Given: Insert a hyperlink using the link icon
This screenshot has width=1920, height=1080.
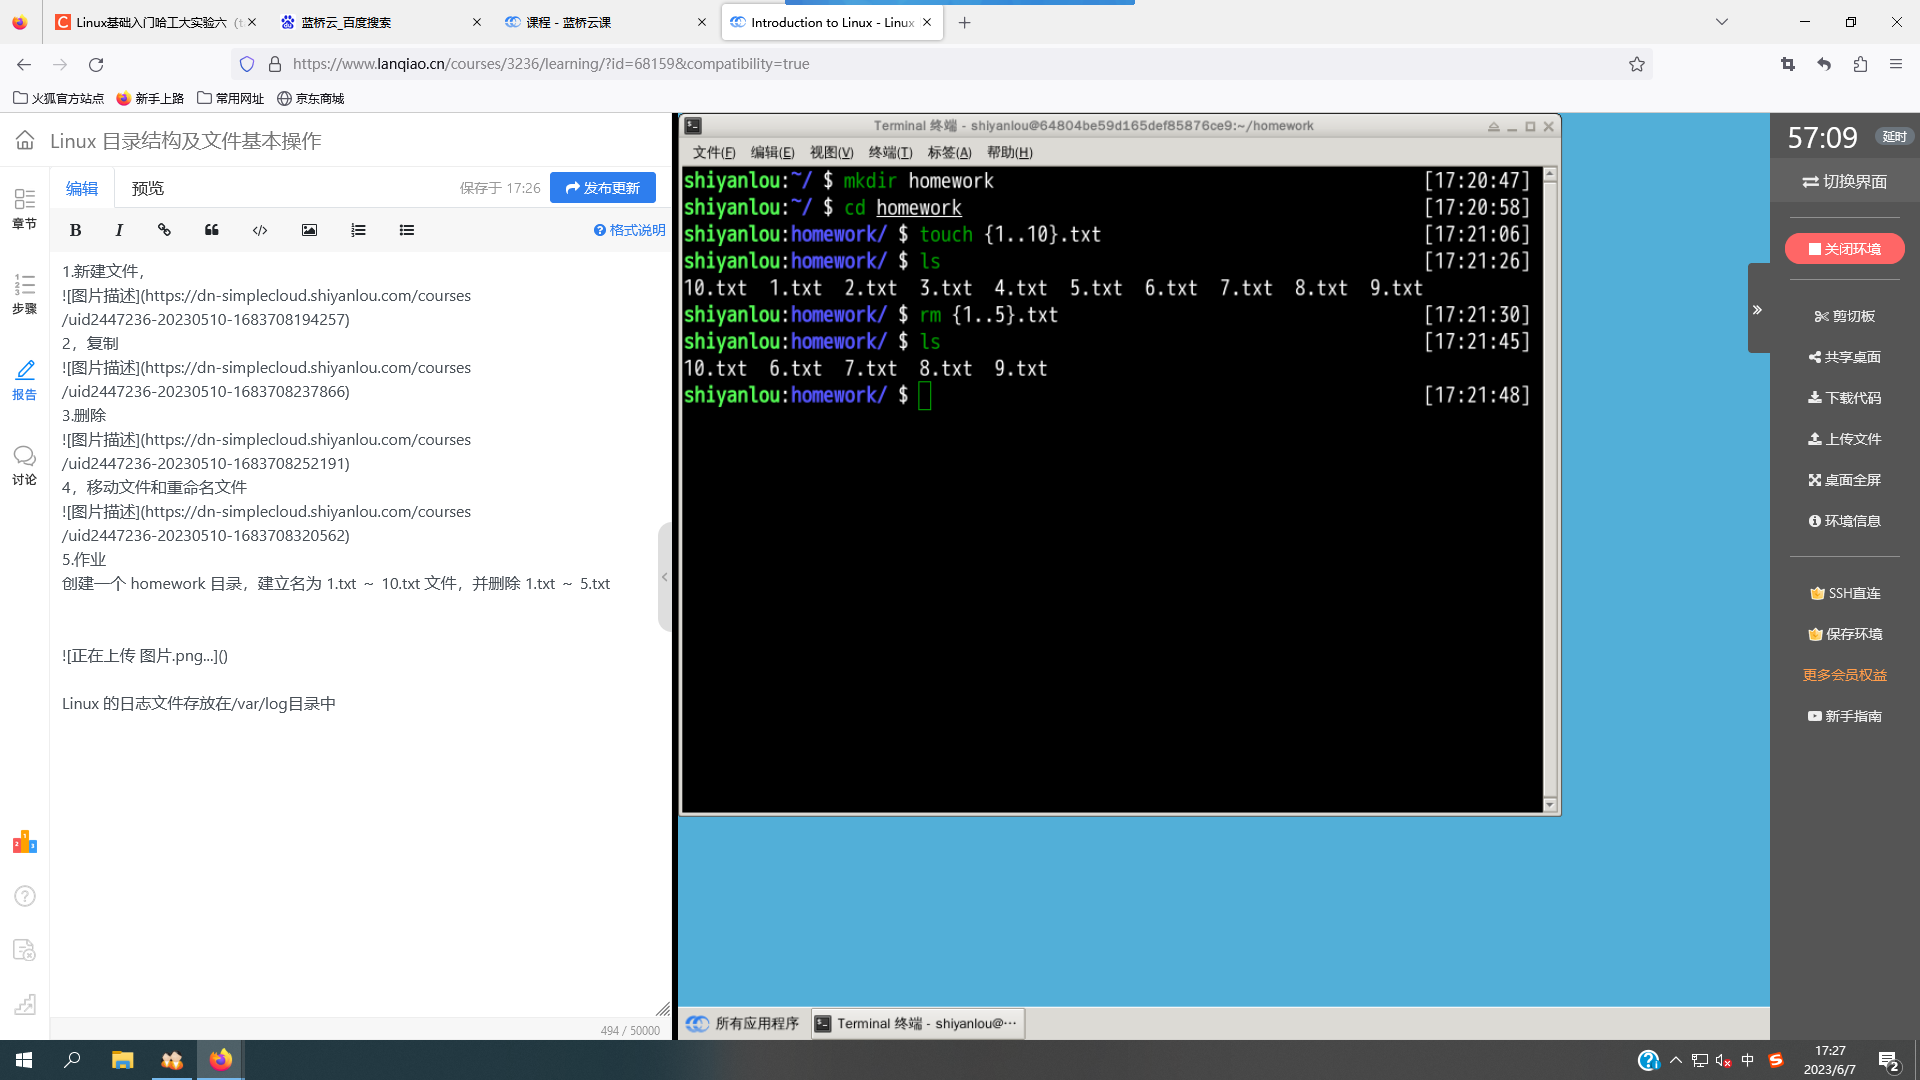Looking at the screenshot, I should tap(164, 230).
